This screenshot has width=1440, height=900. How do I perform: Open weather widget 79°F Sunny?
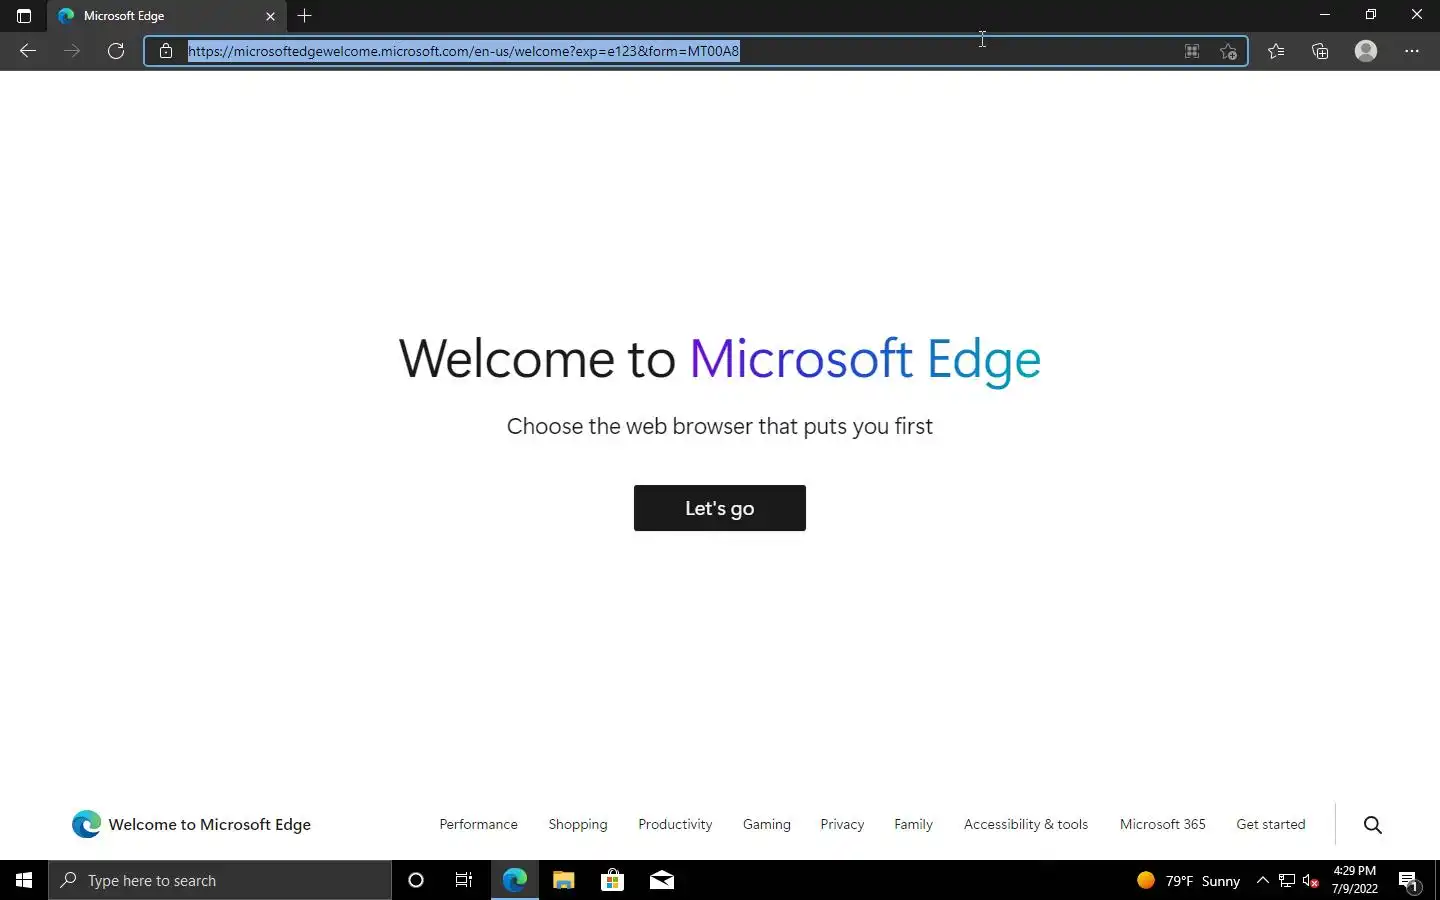1189,880
